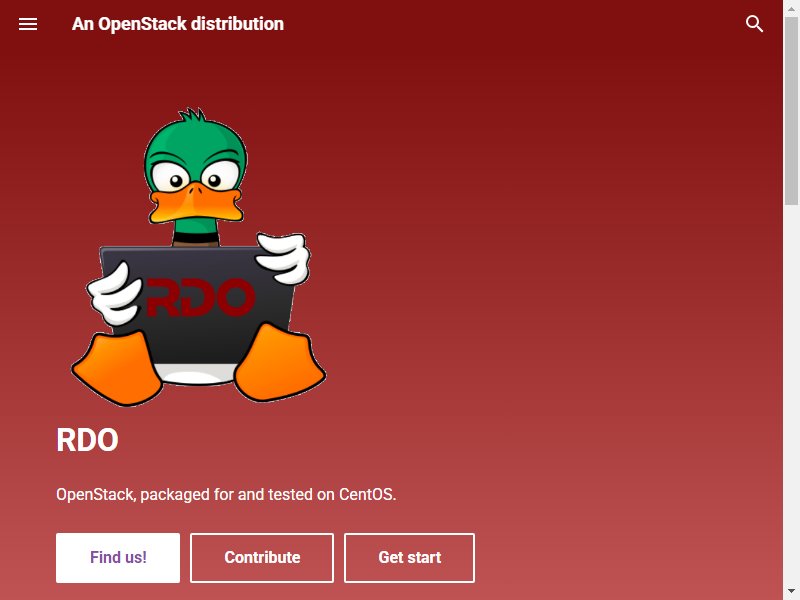Click the white gloved hand atop laptop

284,258
